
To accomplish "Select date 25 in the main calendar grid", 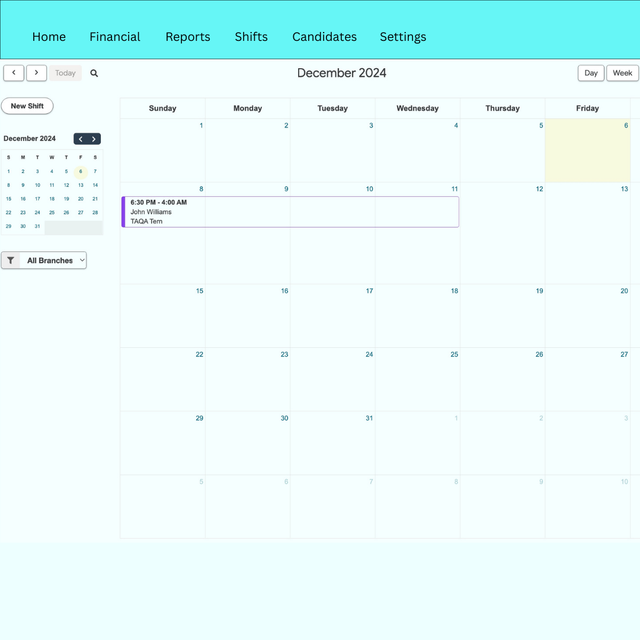I will (417, 380).
